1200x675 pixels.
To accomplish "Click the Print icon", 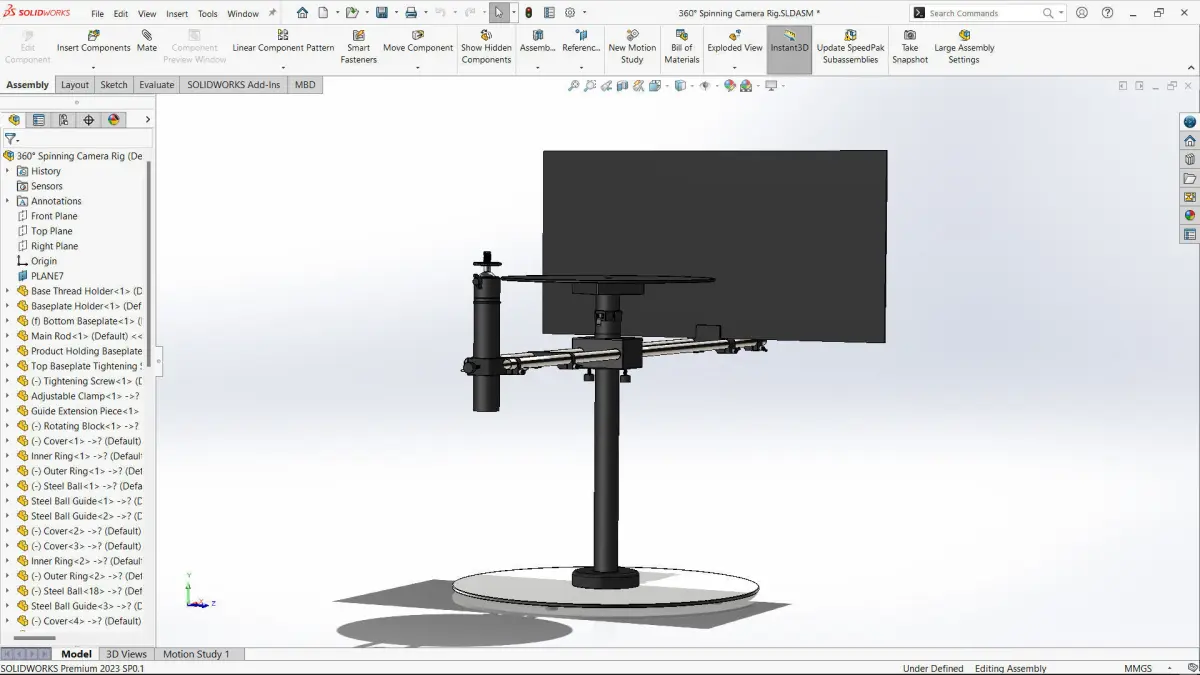I will tap(411, 13).
